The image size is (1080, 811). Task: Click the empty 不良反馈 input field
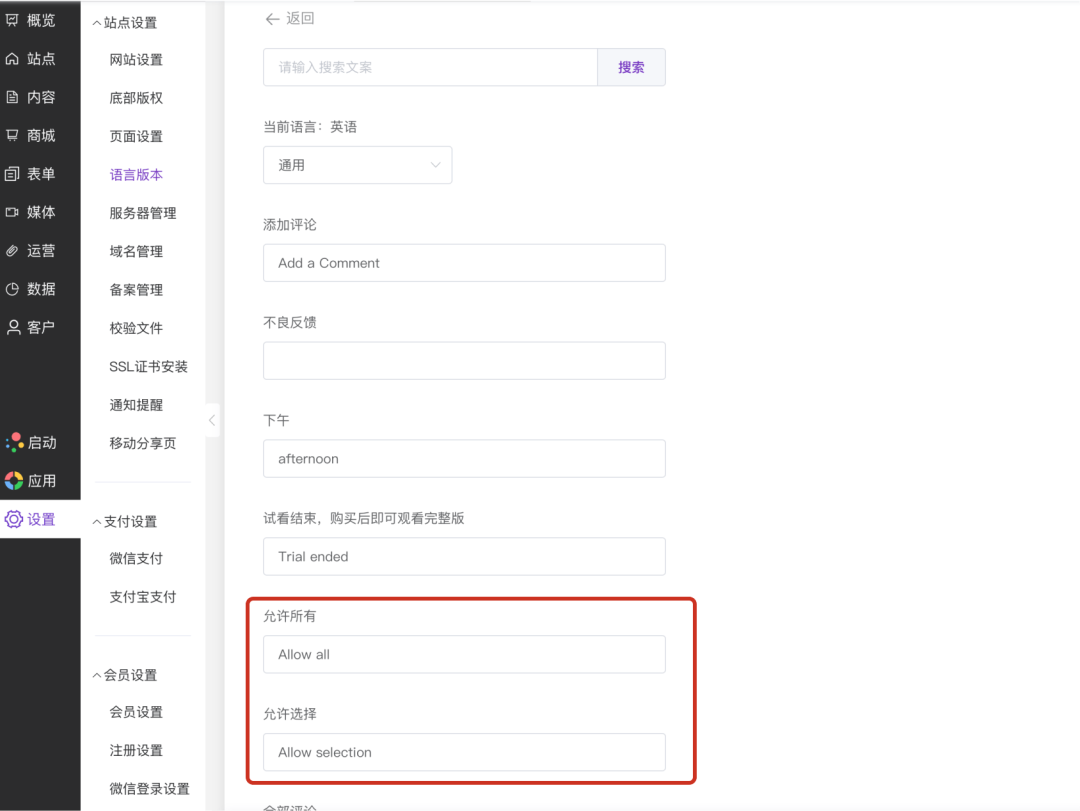click(x=464, y=361)
